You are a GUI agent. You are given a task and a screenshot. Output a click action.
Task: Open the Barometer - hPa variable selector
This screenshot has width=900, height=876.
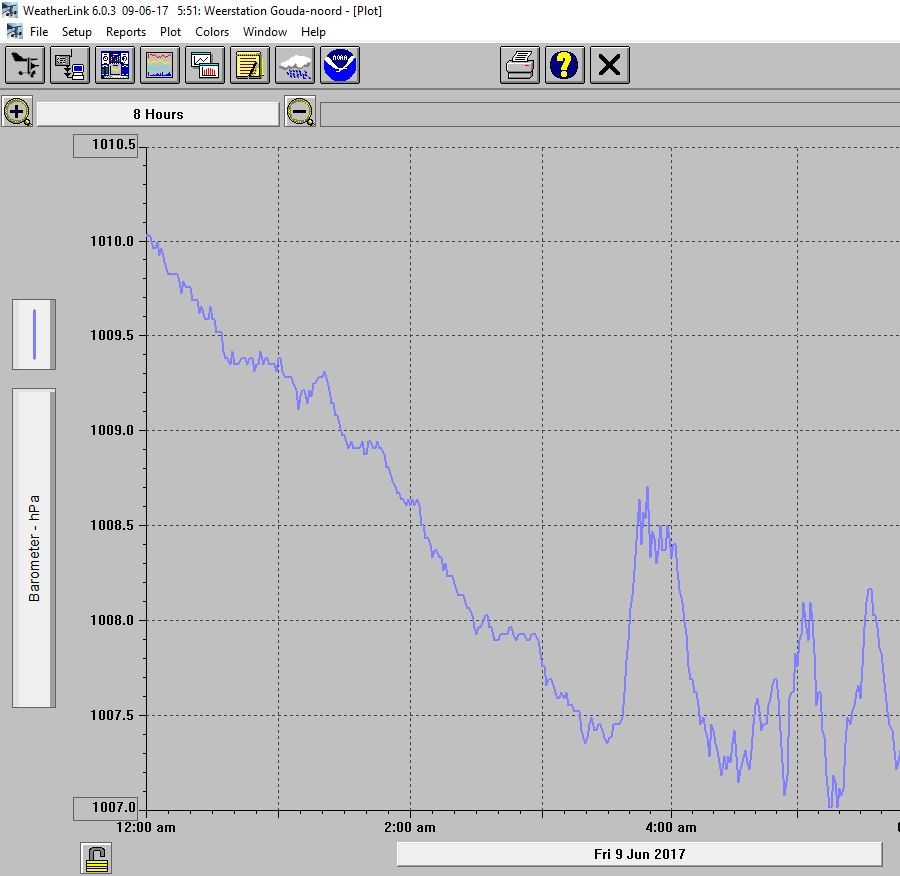point(34,548)
